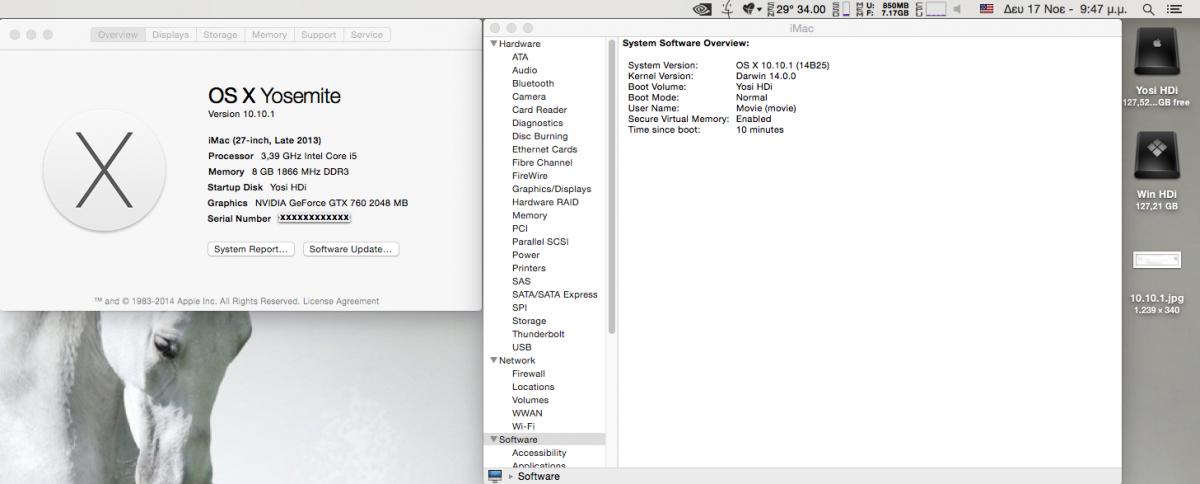
Task: Collapse the Network section triangle
Action: [493, 360]
